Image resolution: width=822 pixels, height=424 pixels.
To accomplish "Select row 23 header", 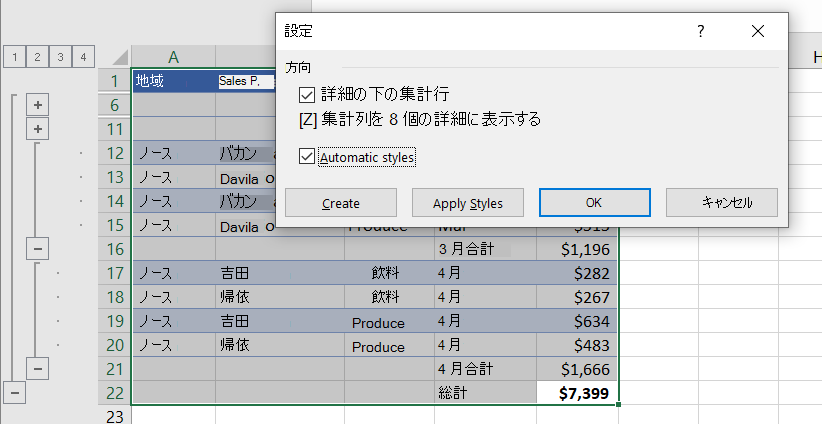I will (115, 416).
